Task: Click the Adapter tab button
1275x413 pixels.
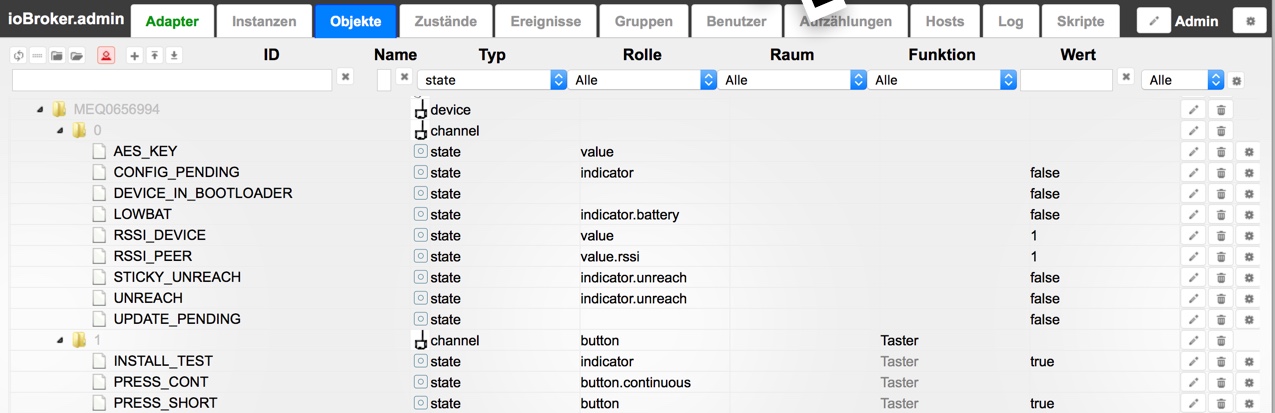Action: click(172, 21)
